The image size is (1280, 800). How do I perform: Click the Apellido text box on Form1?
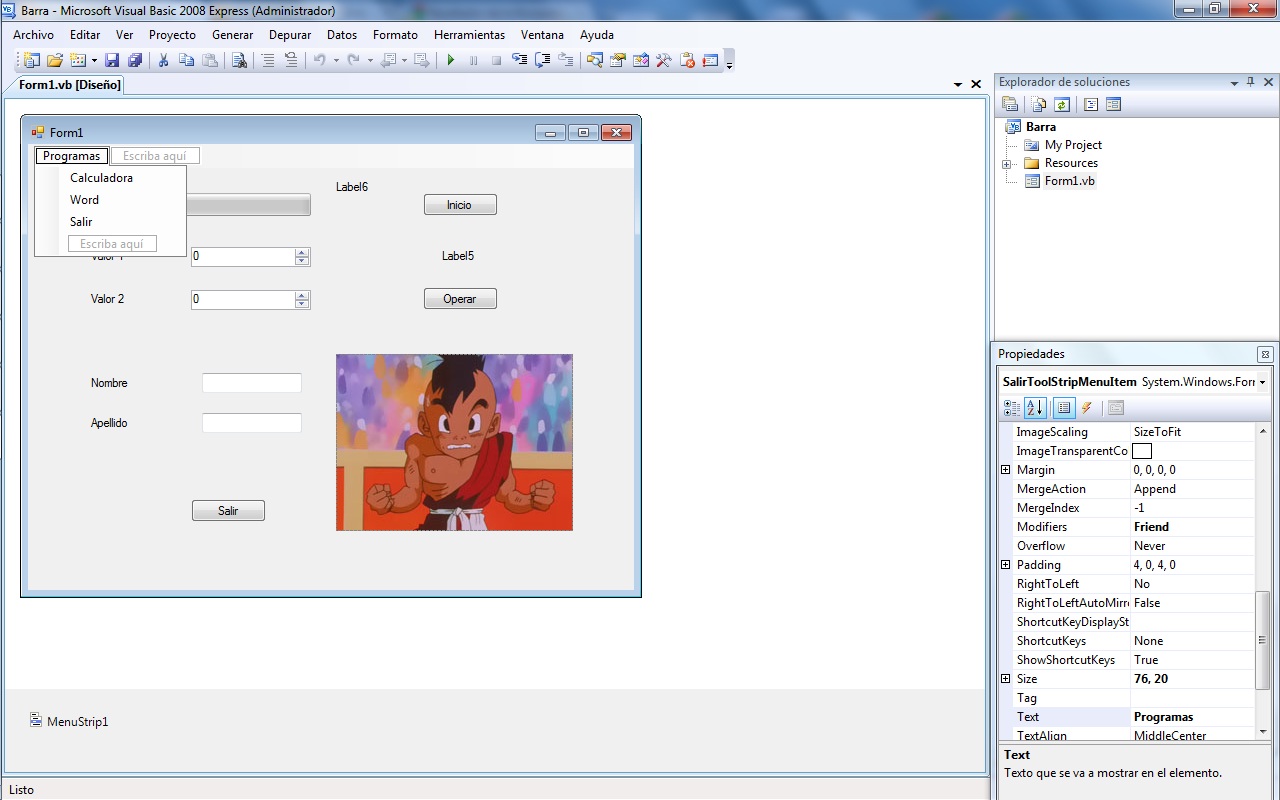point(252,423)
